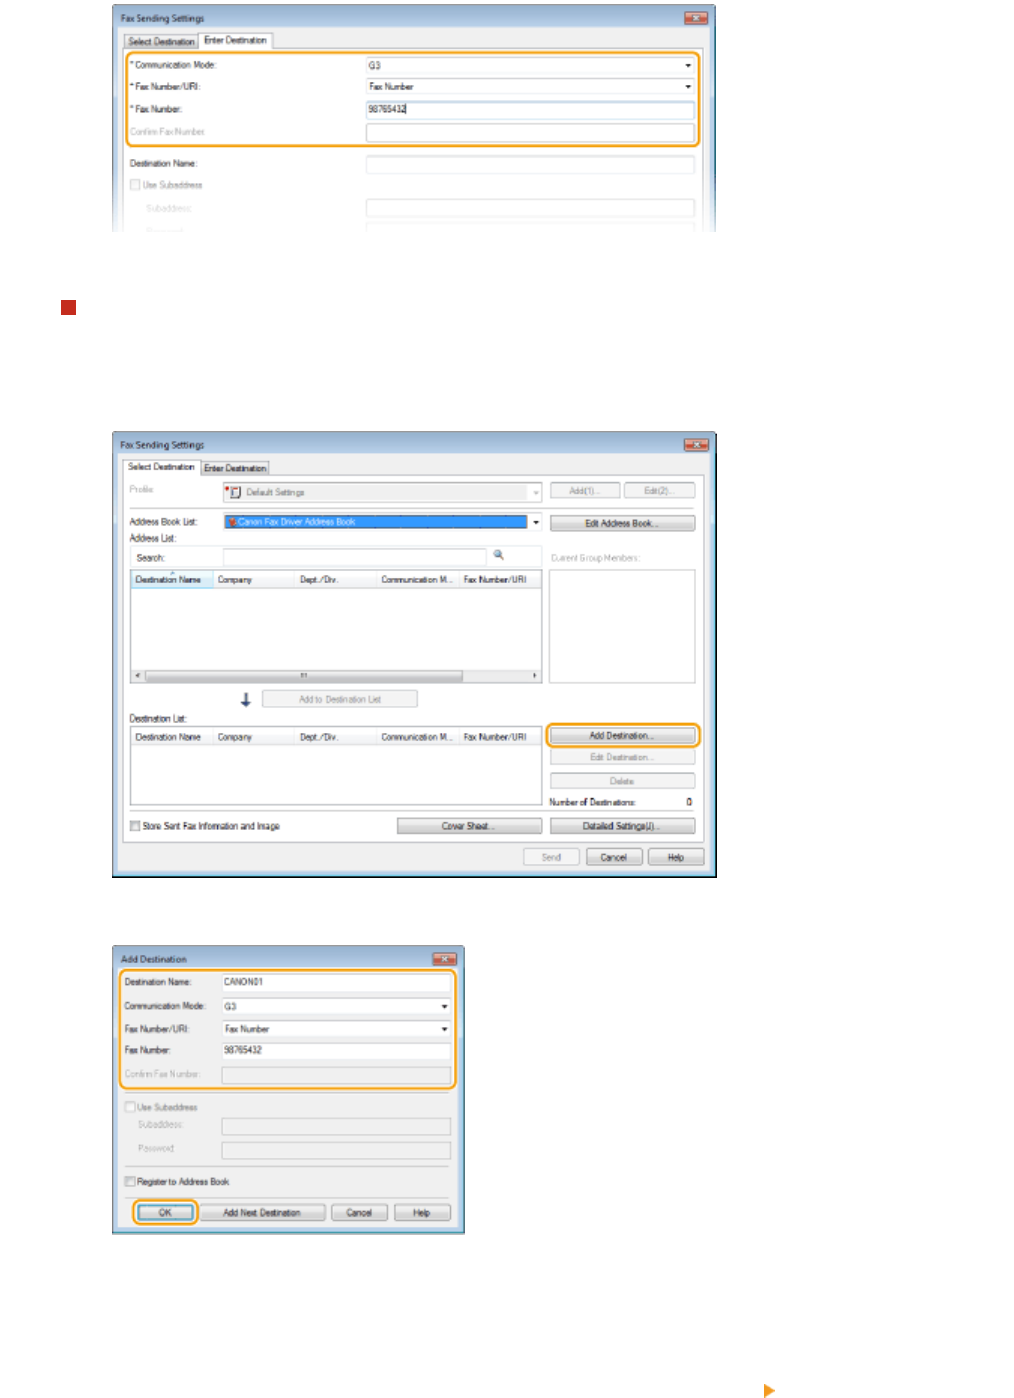The image size is (1014, 1398).
Task: Click Help in Fax Sending Settings window
Action: click(676, 857)
